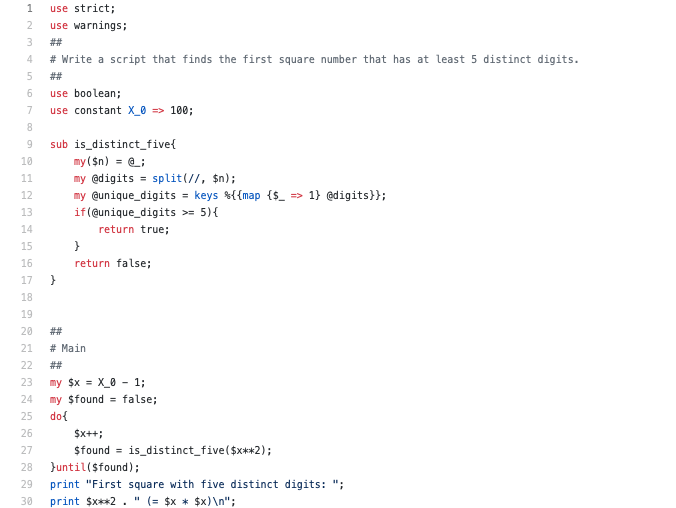Click line number 1 in the gutter
The height and width of the screenshot is (508, 676).
click(29, 8)
